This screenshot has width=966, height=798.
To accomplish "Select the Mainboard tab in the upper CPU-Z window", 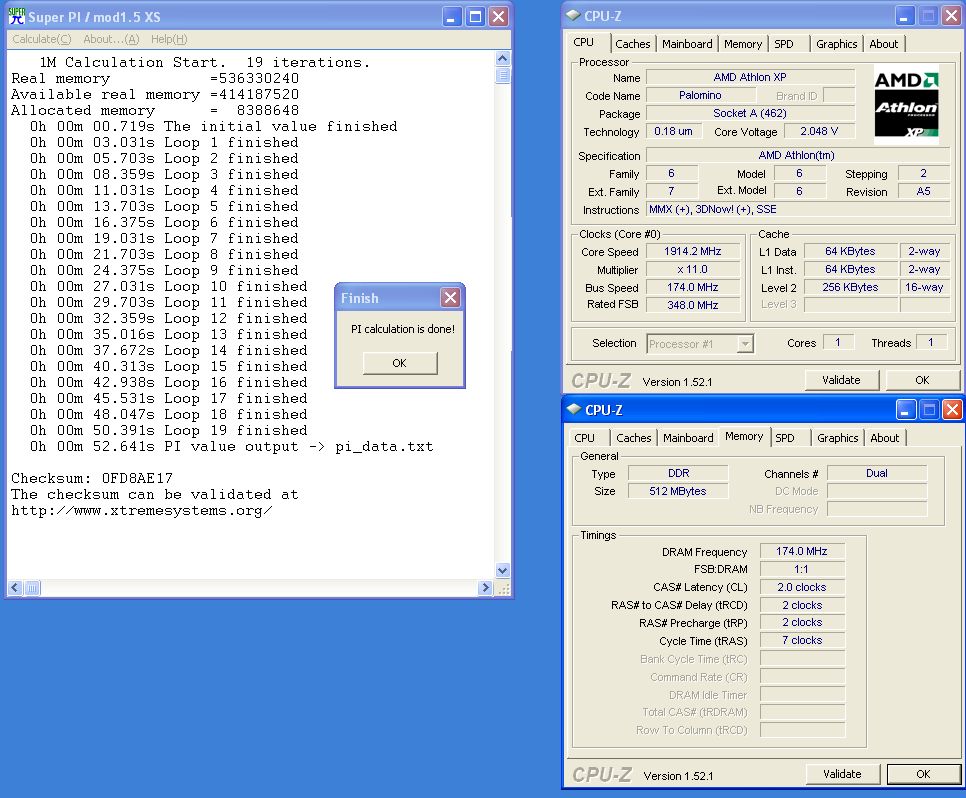I will (x=688, y=44).
